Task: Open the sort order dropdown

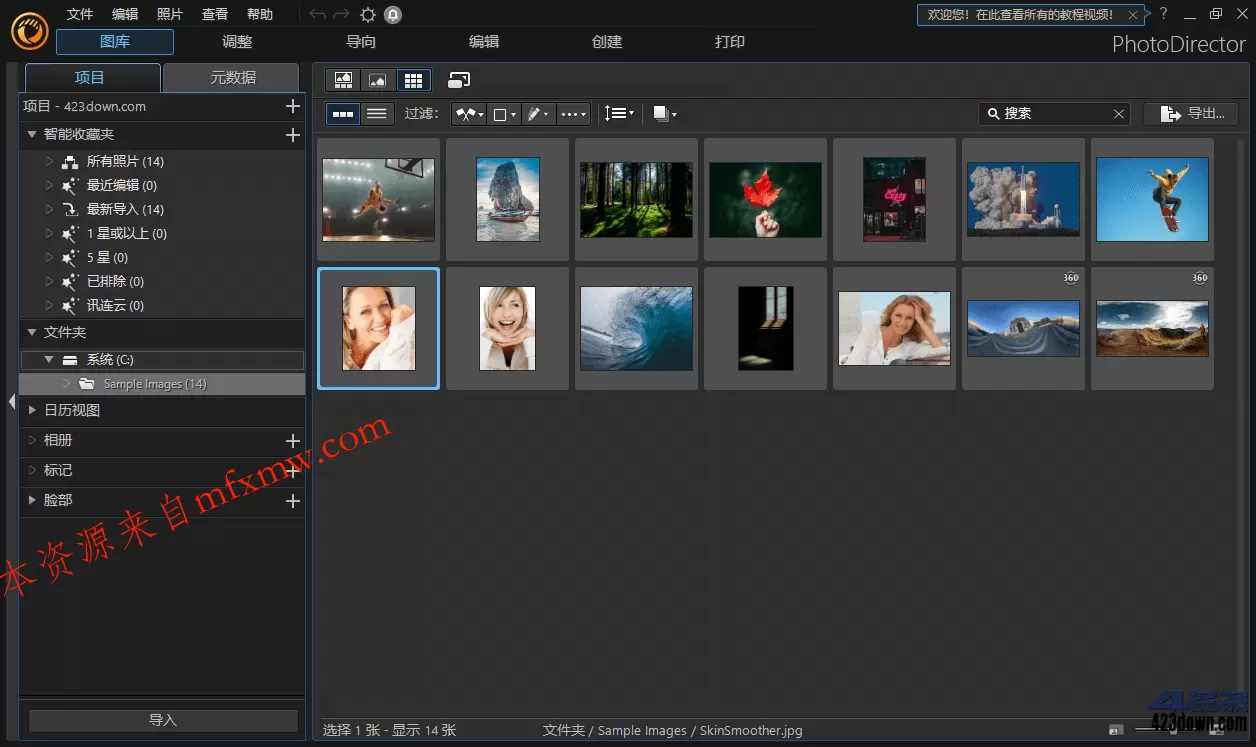Action: [x=619, y=114]
